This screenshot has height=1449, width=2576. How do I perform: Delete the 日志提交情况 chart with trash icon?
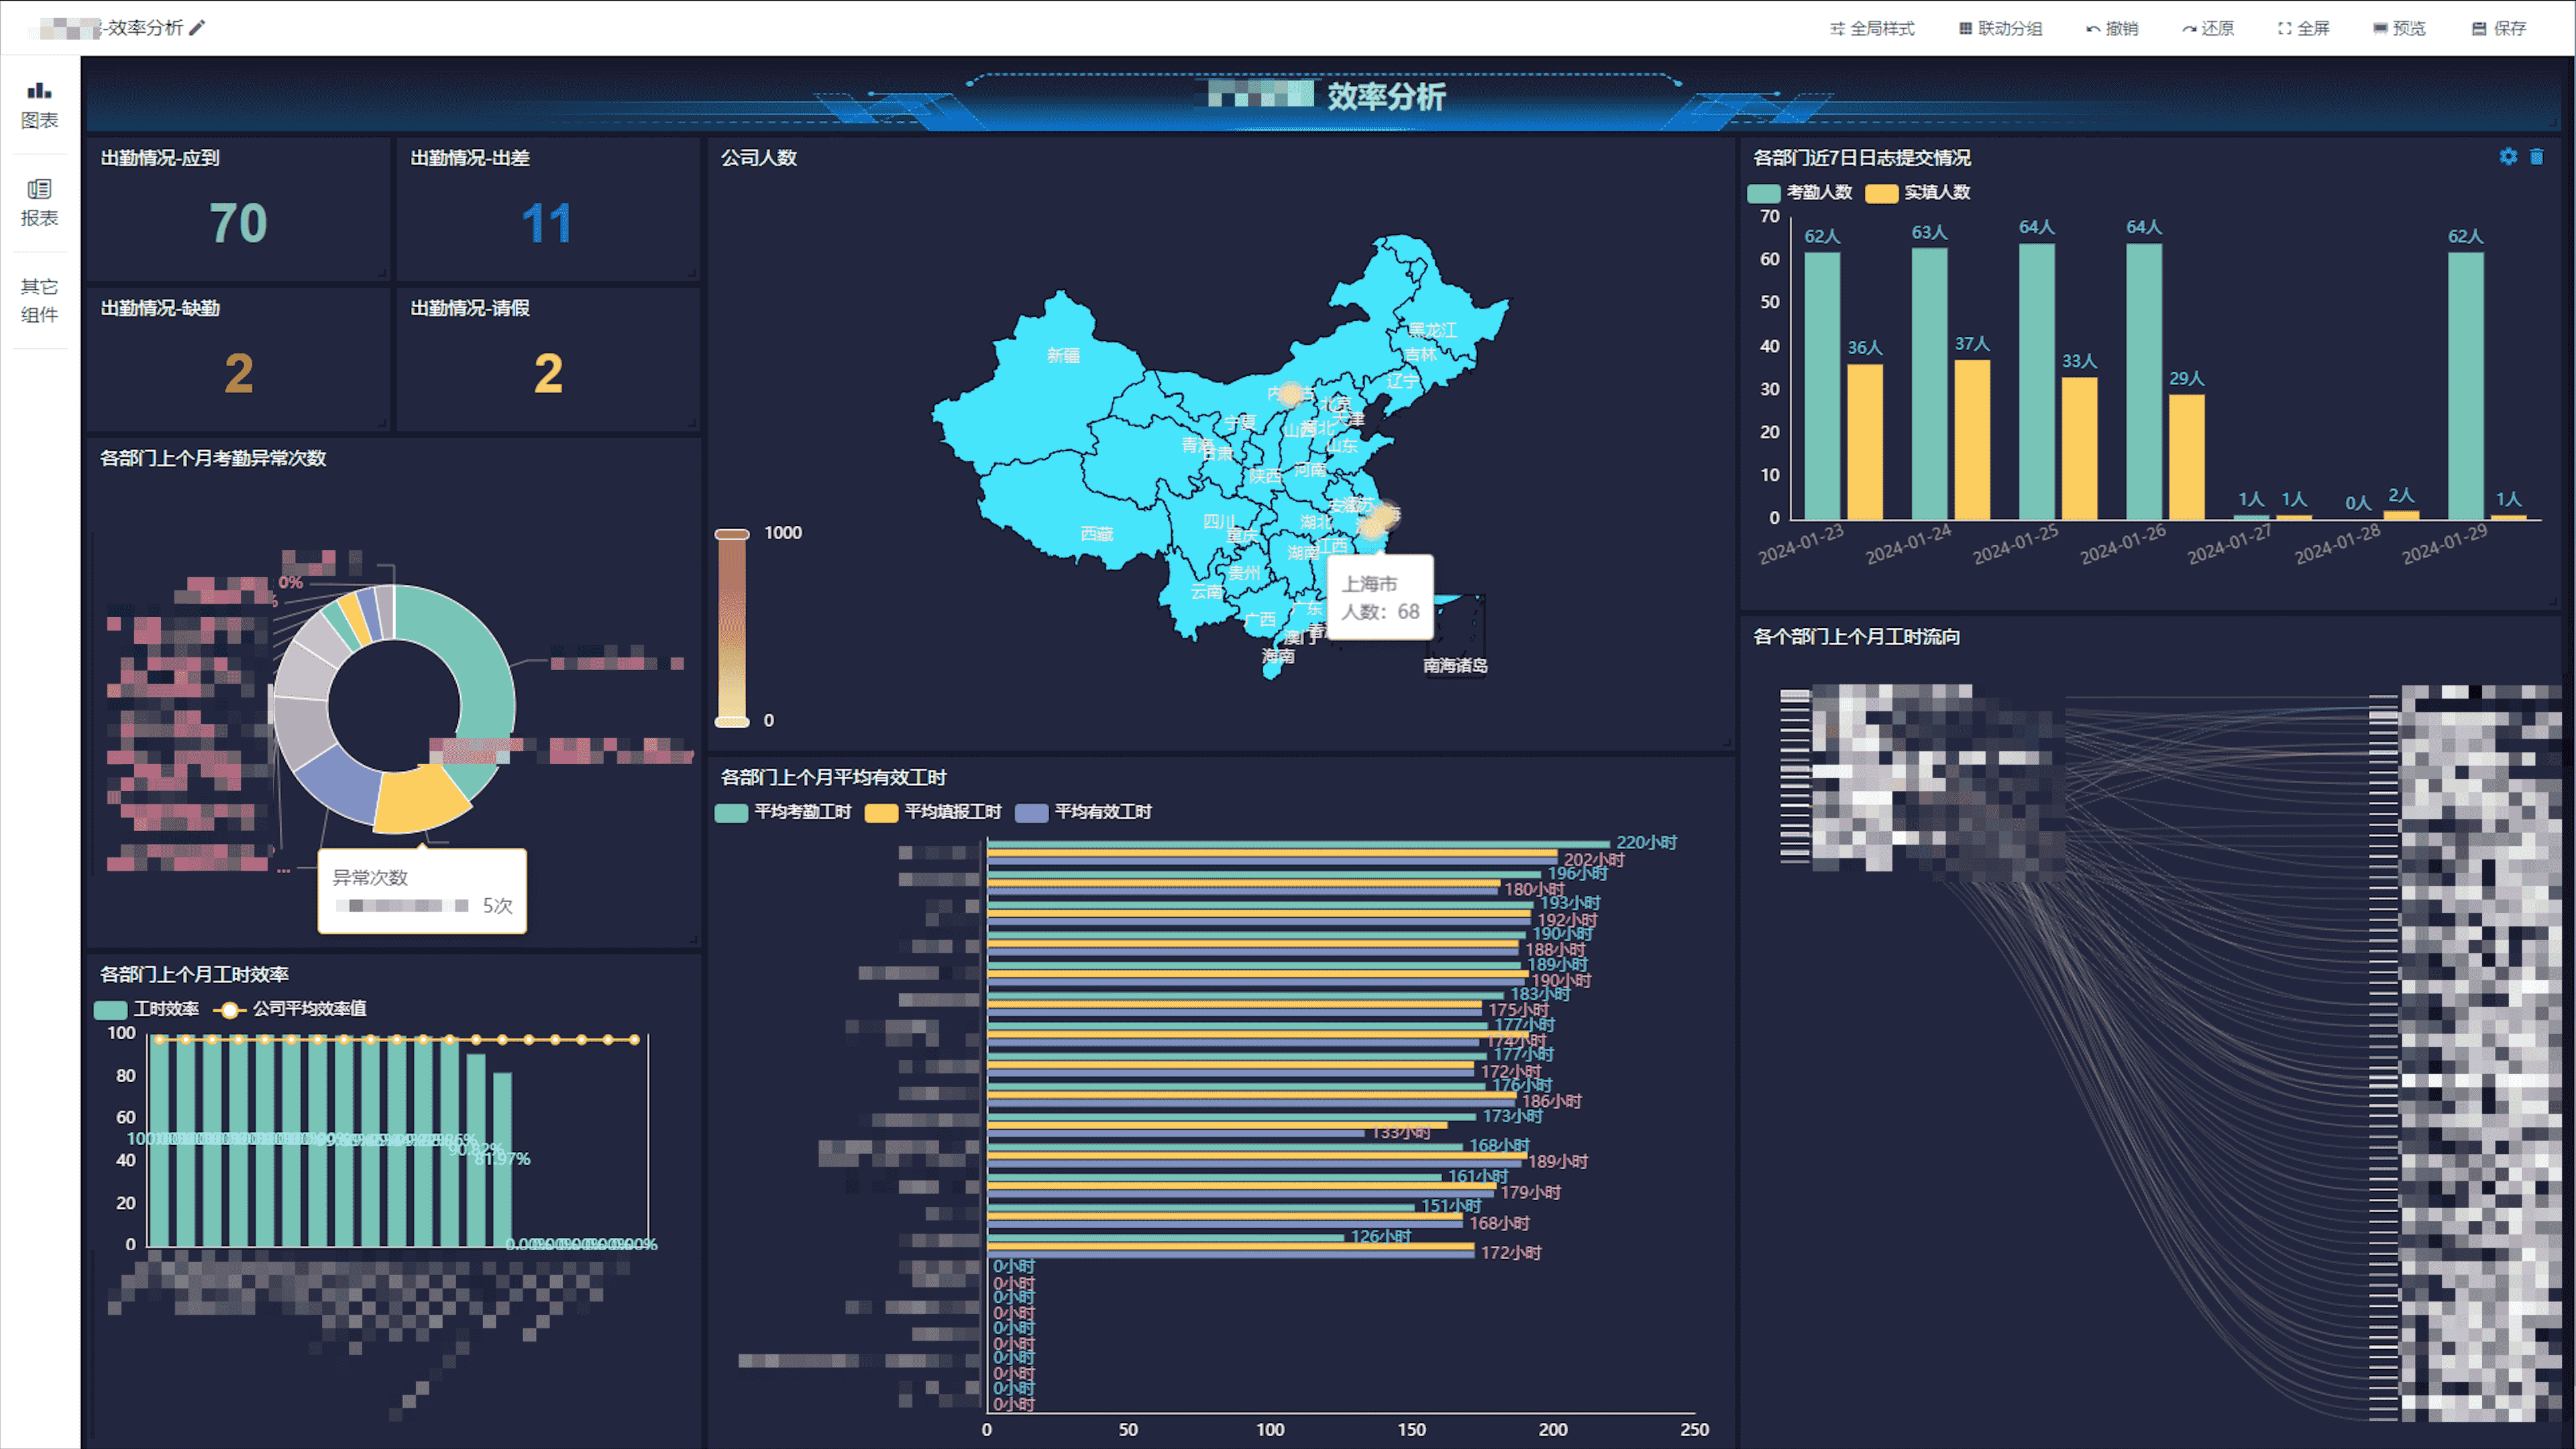click(2537, 156)
